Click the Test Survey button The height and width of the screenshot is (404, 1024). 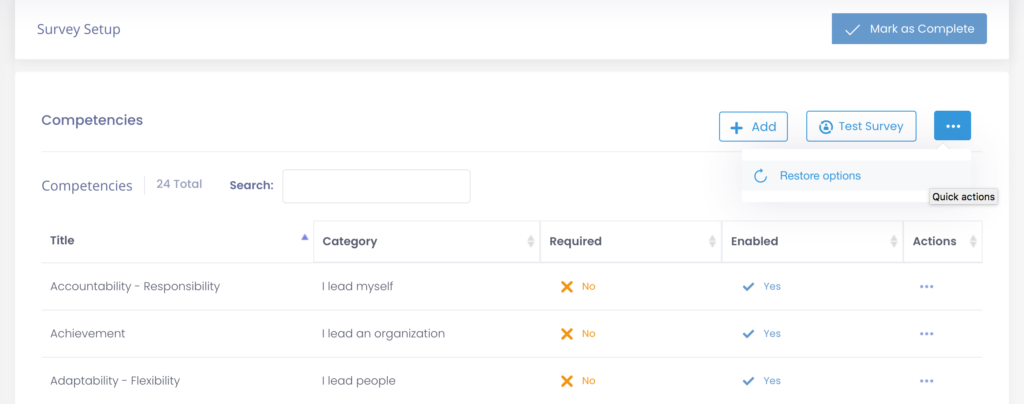tap(860, 127)
